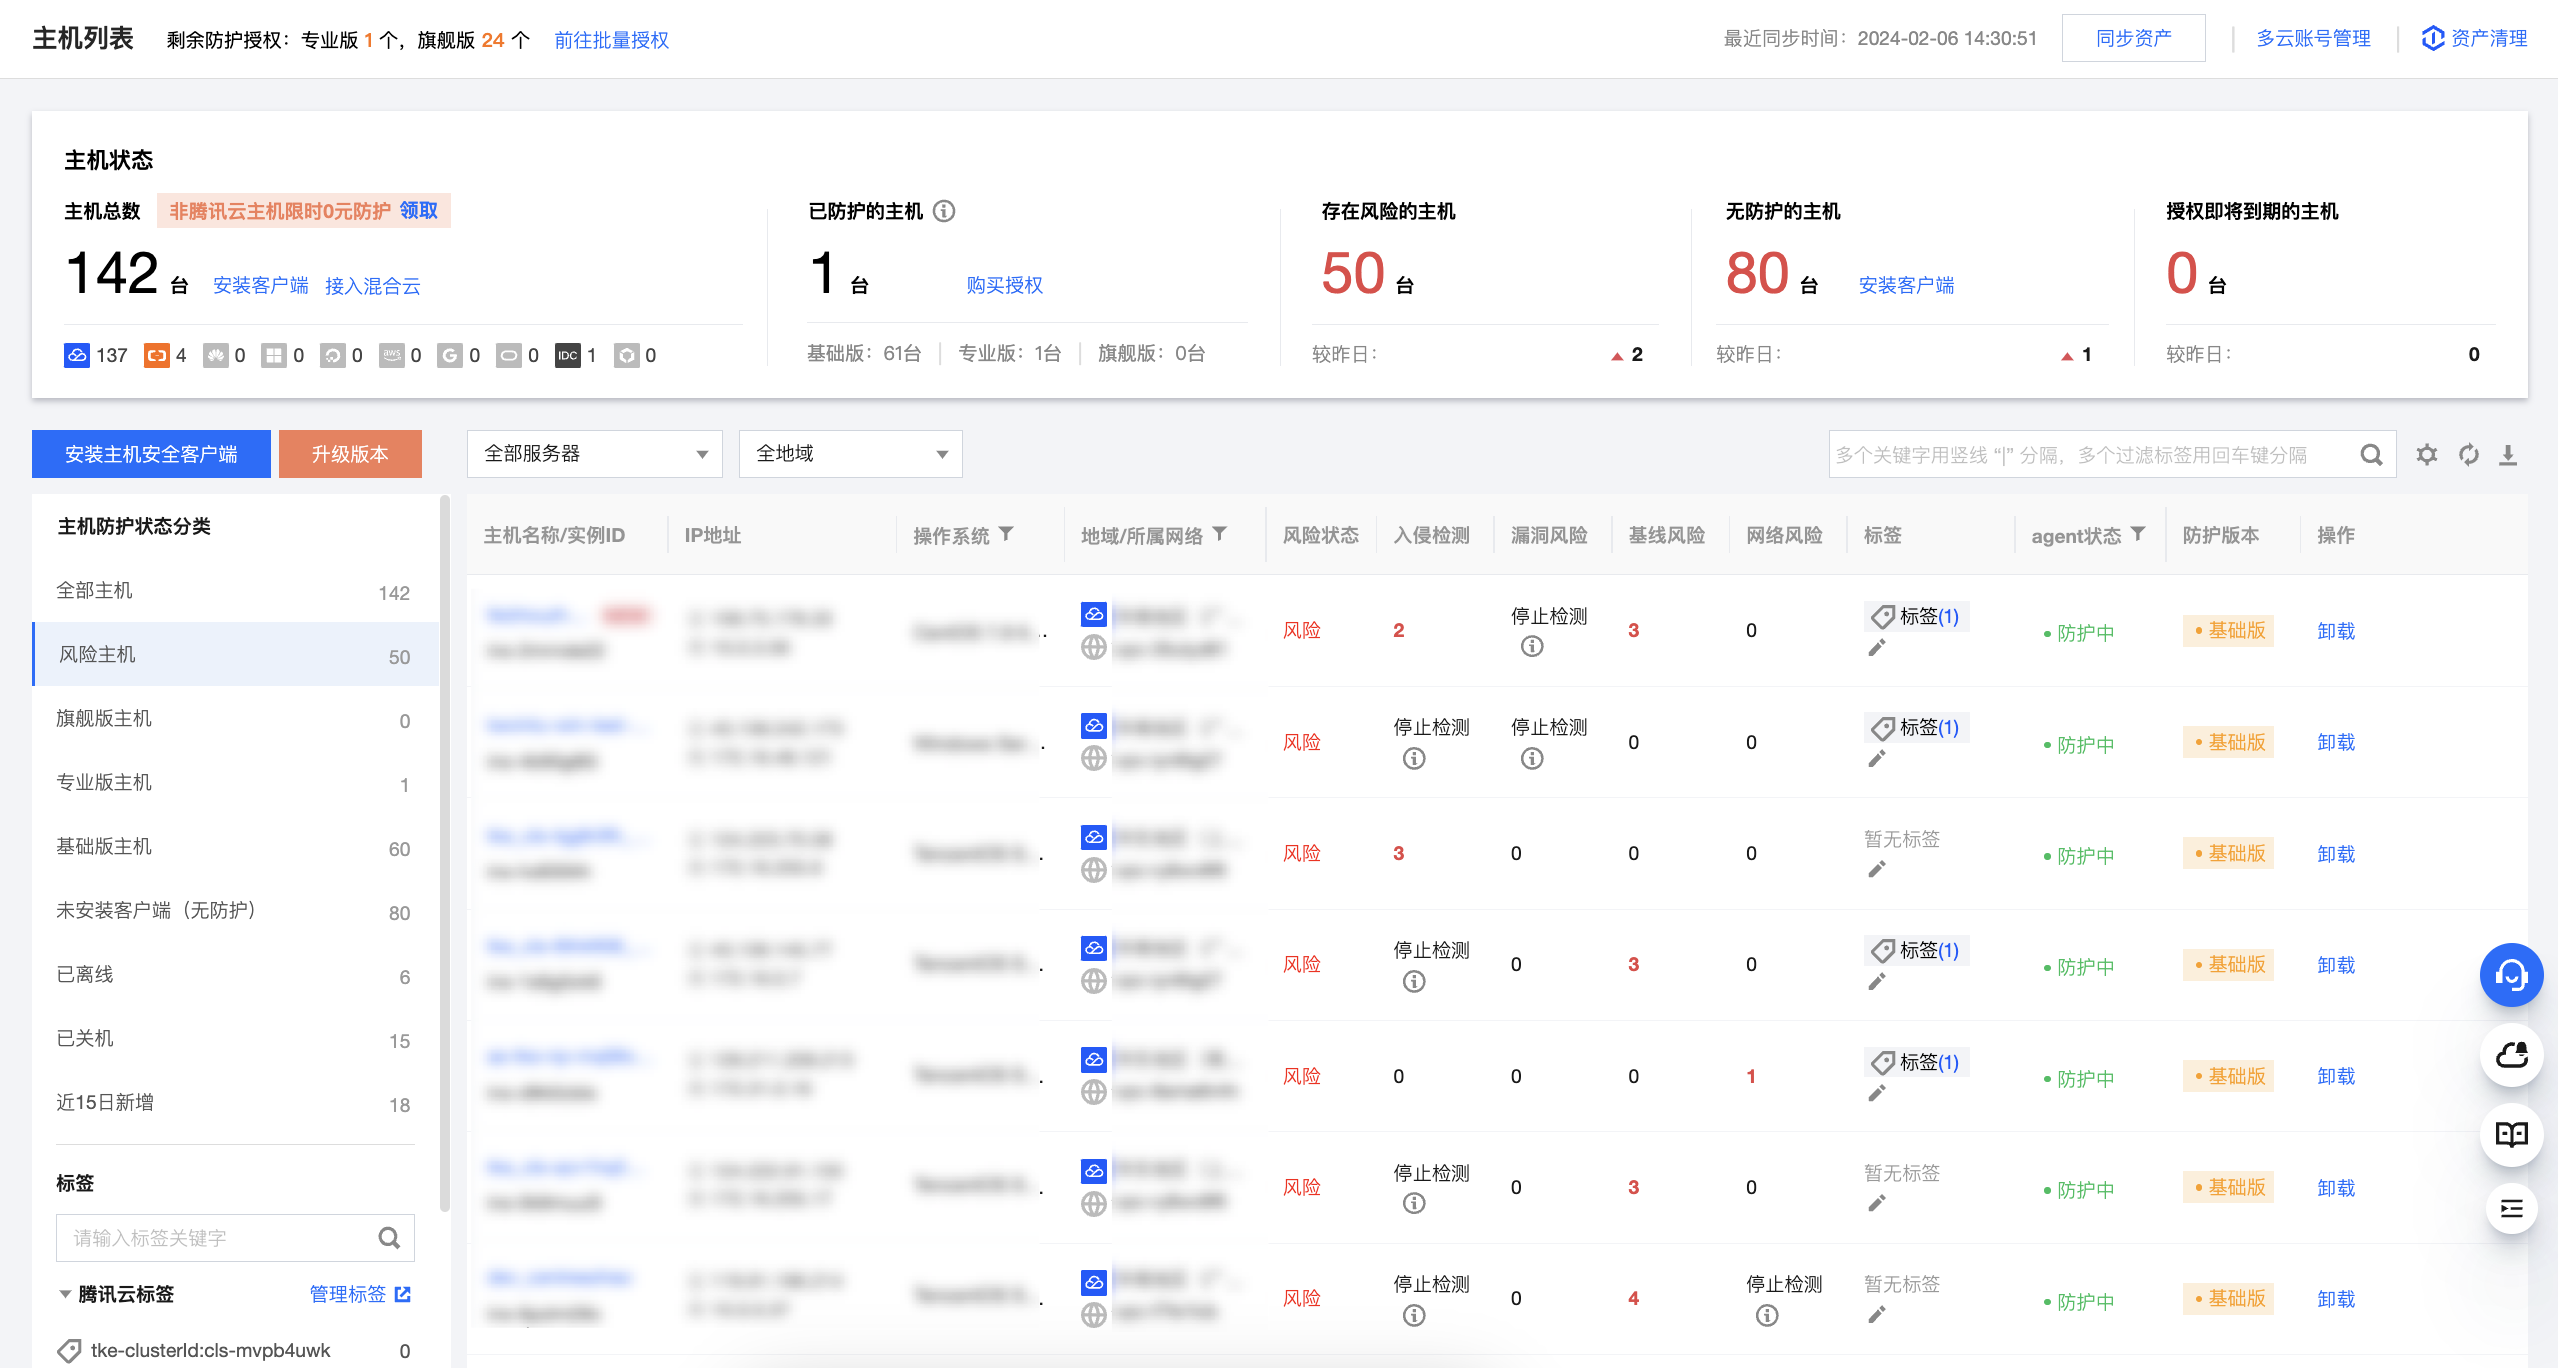
Task: Filter by Tencent Cloud icon showing 137
Action: (x=77, y=355)
